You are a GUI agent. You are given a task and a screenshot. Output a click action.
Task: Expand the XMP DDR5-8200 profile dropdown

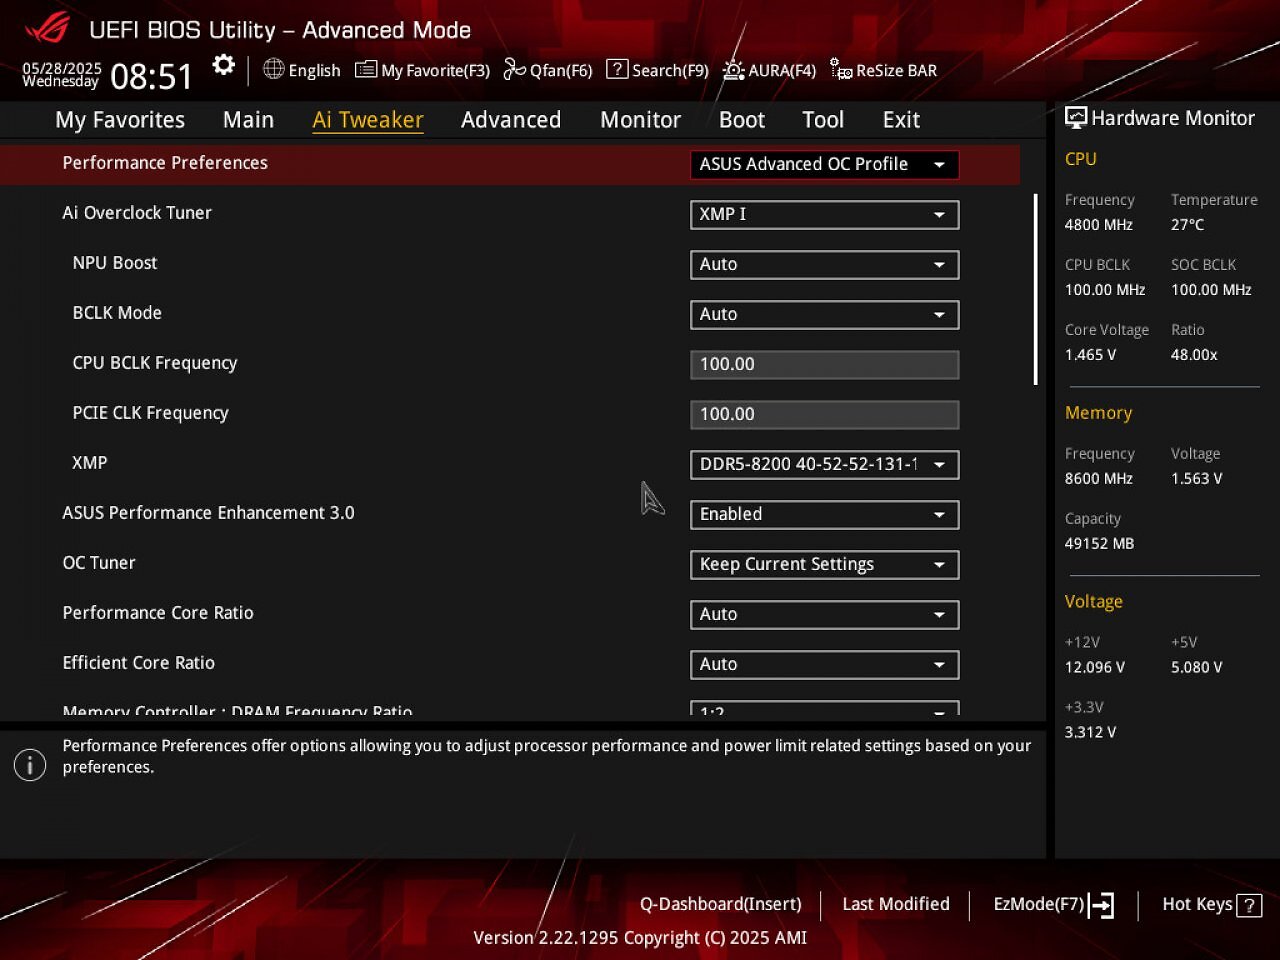click(x=825, y=464)
